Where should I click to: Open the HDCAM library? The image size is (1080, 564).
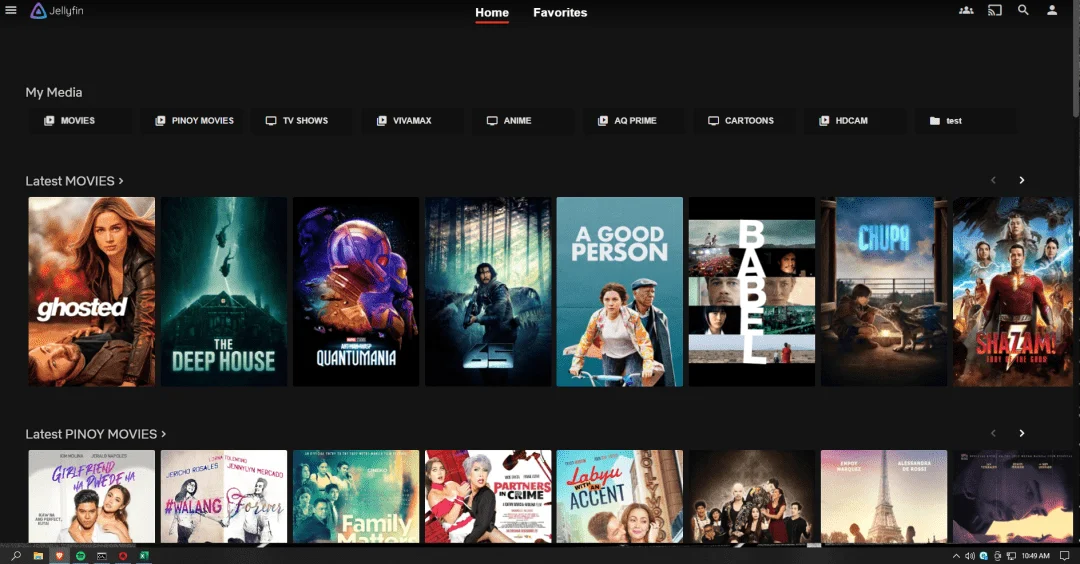854,121
